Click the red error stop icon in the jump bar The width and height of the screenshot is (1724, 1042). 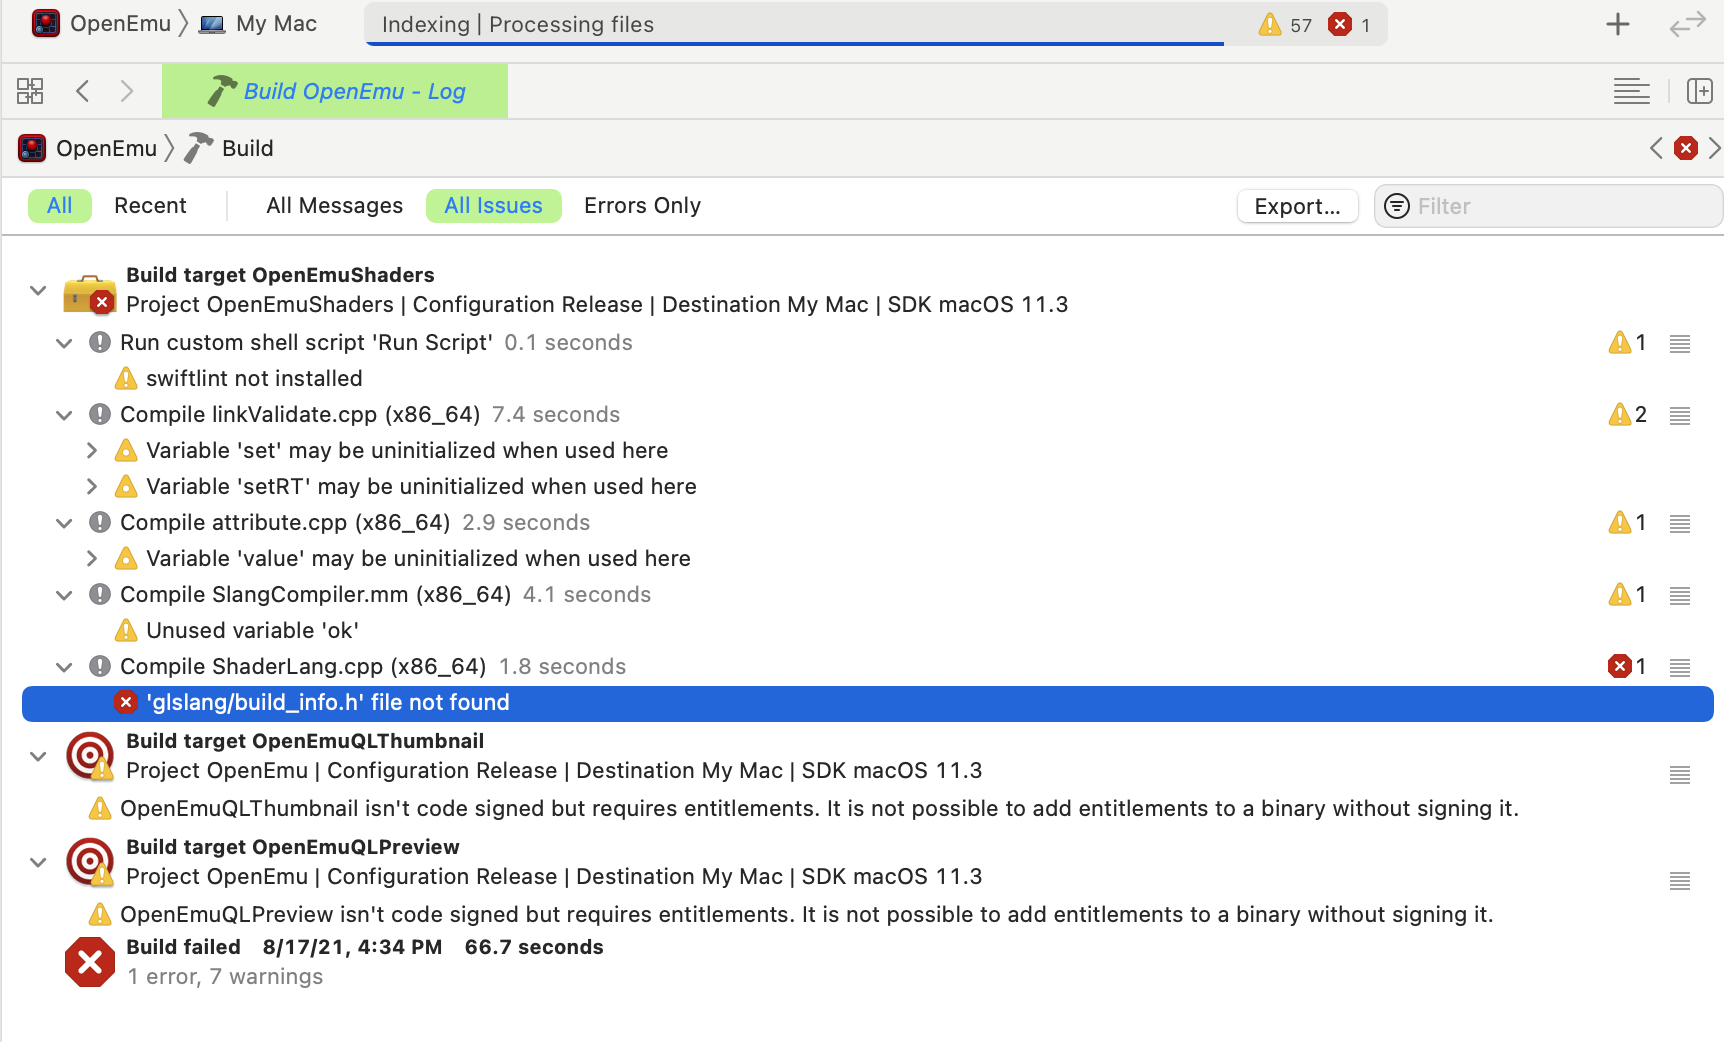[x=1686, y=147]
